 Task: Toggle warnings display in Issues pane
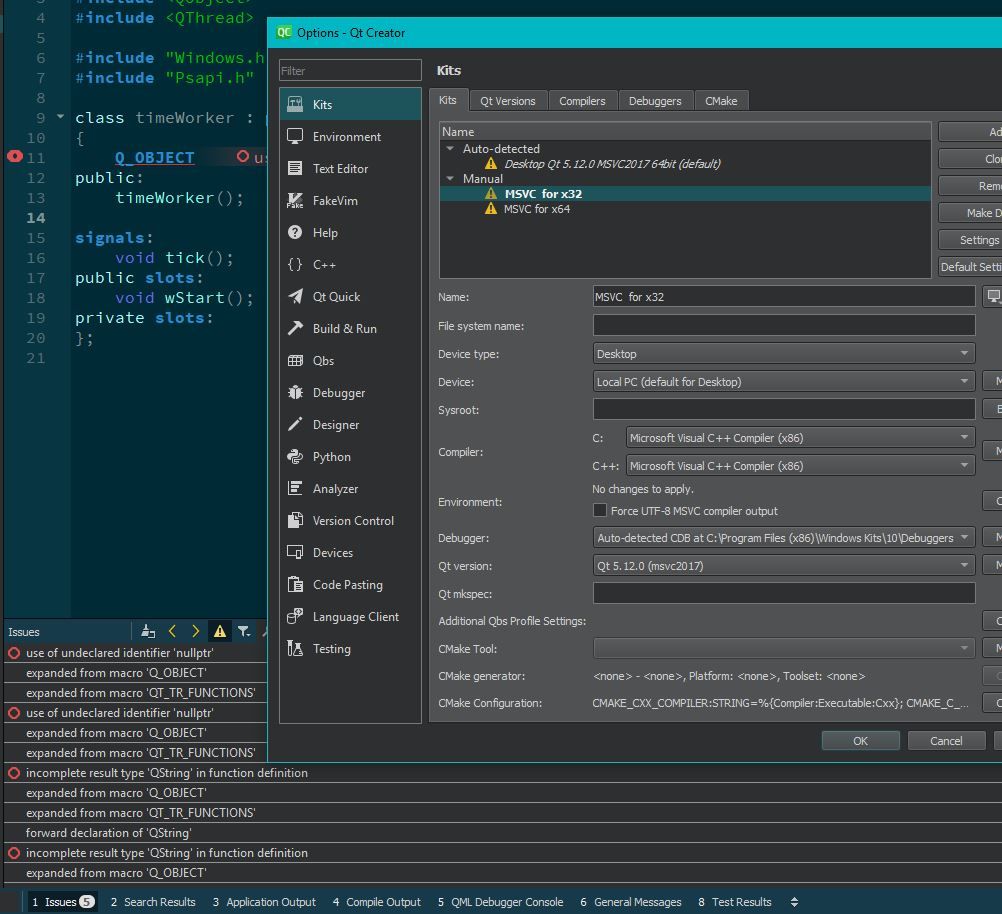pyautogui.click(x=220, y=631)
